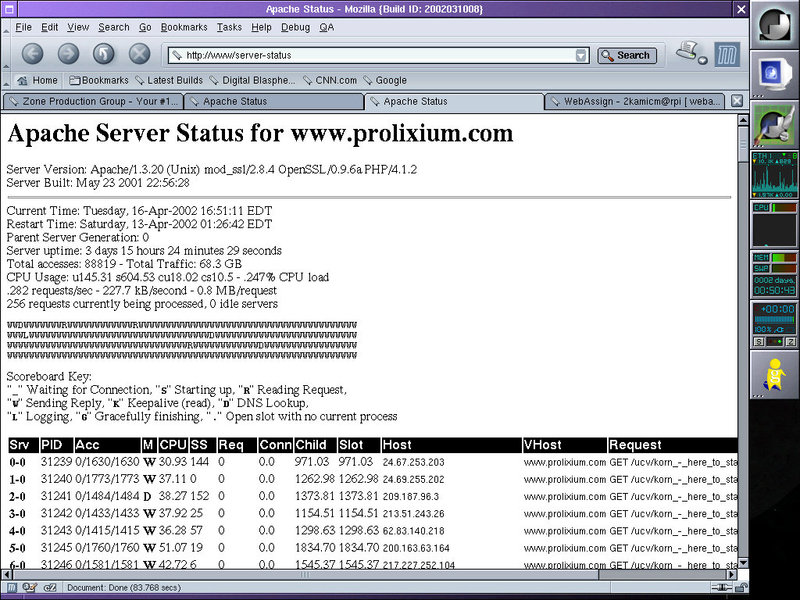Click the Search button beside URL bar
Image resolution: width=800 pixels, height=600 pixels.
pyautogui.click(x=627, y=55)
